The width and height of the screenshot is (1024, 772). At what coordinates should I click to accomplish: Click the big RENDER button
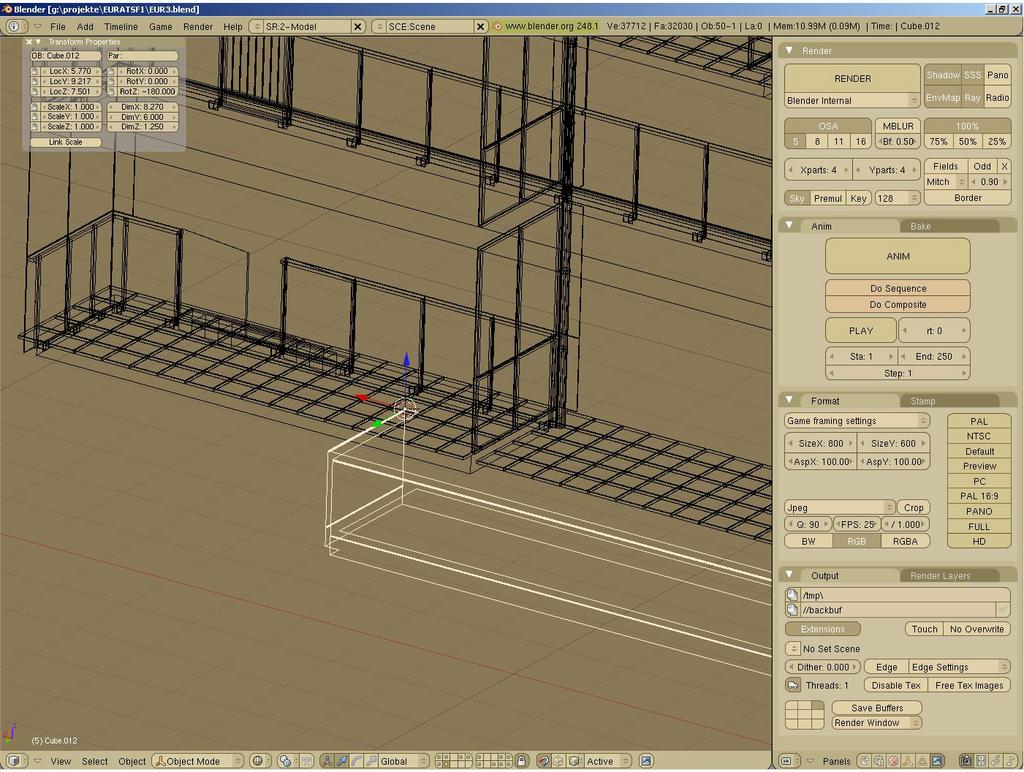tap(852, 78)
